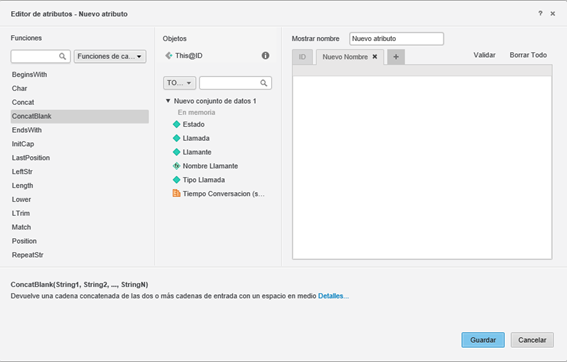Click the Nombre Llamante derived attribute icon
Viewport: 567px width, 362px height.
click(176, 166)
